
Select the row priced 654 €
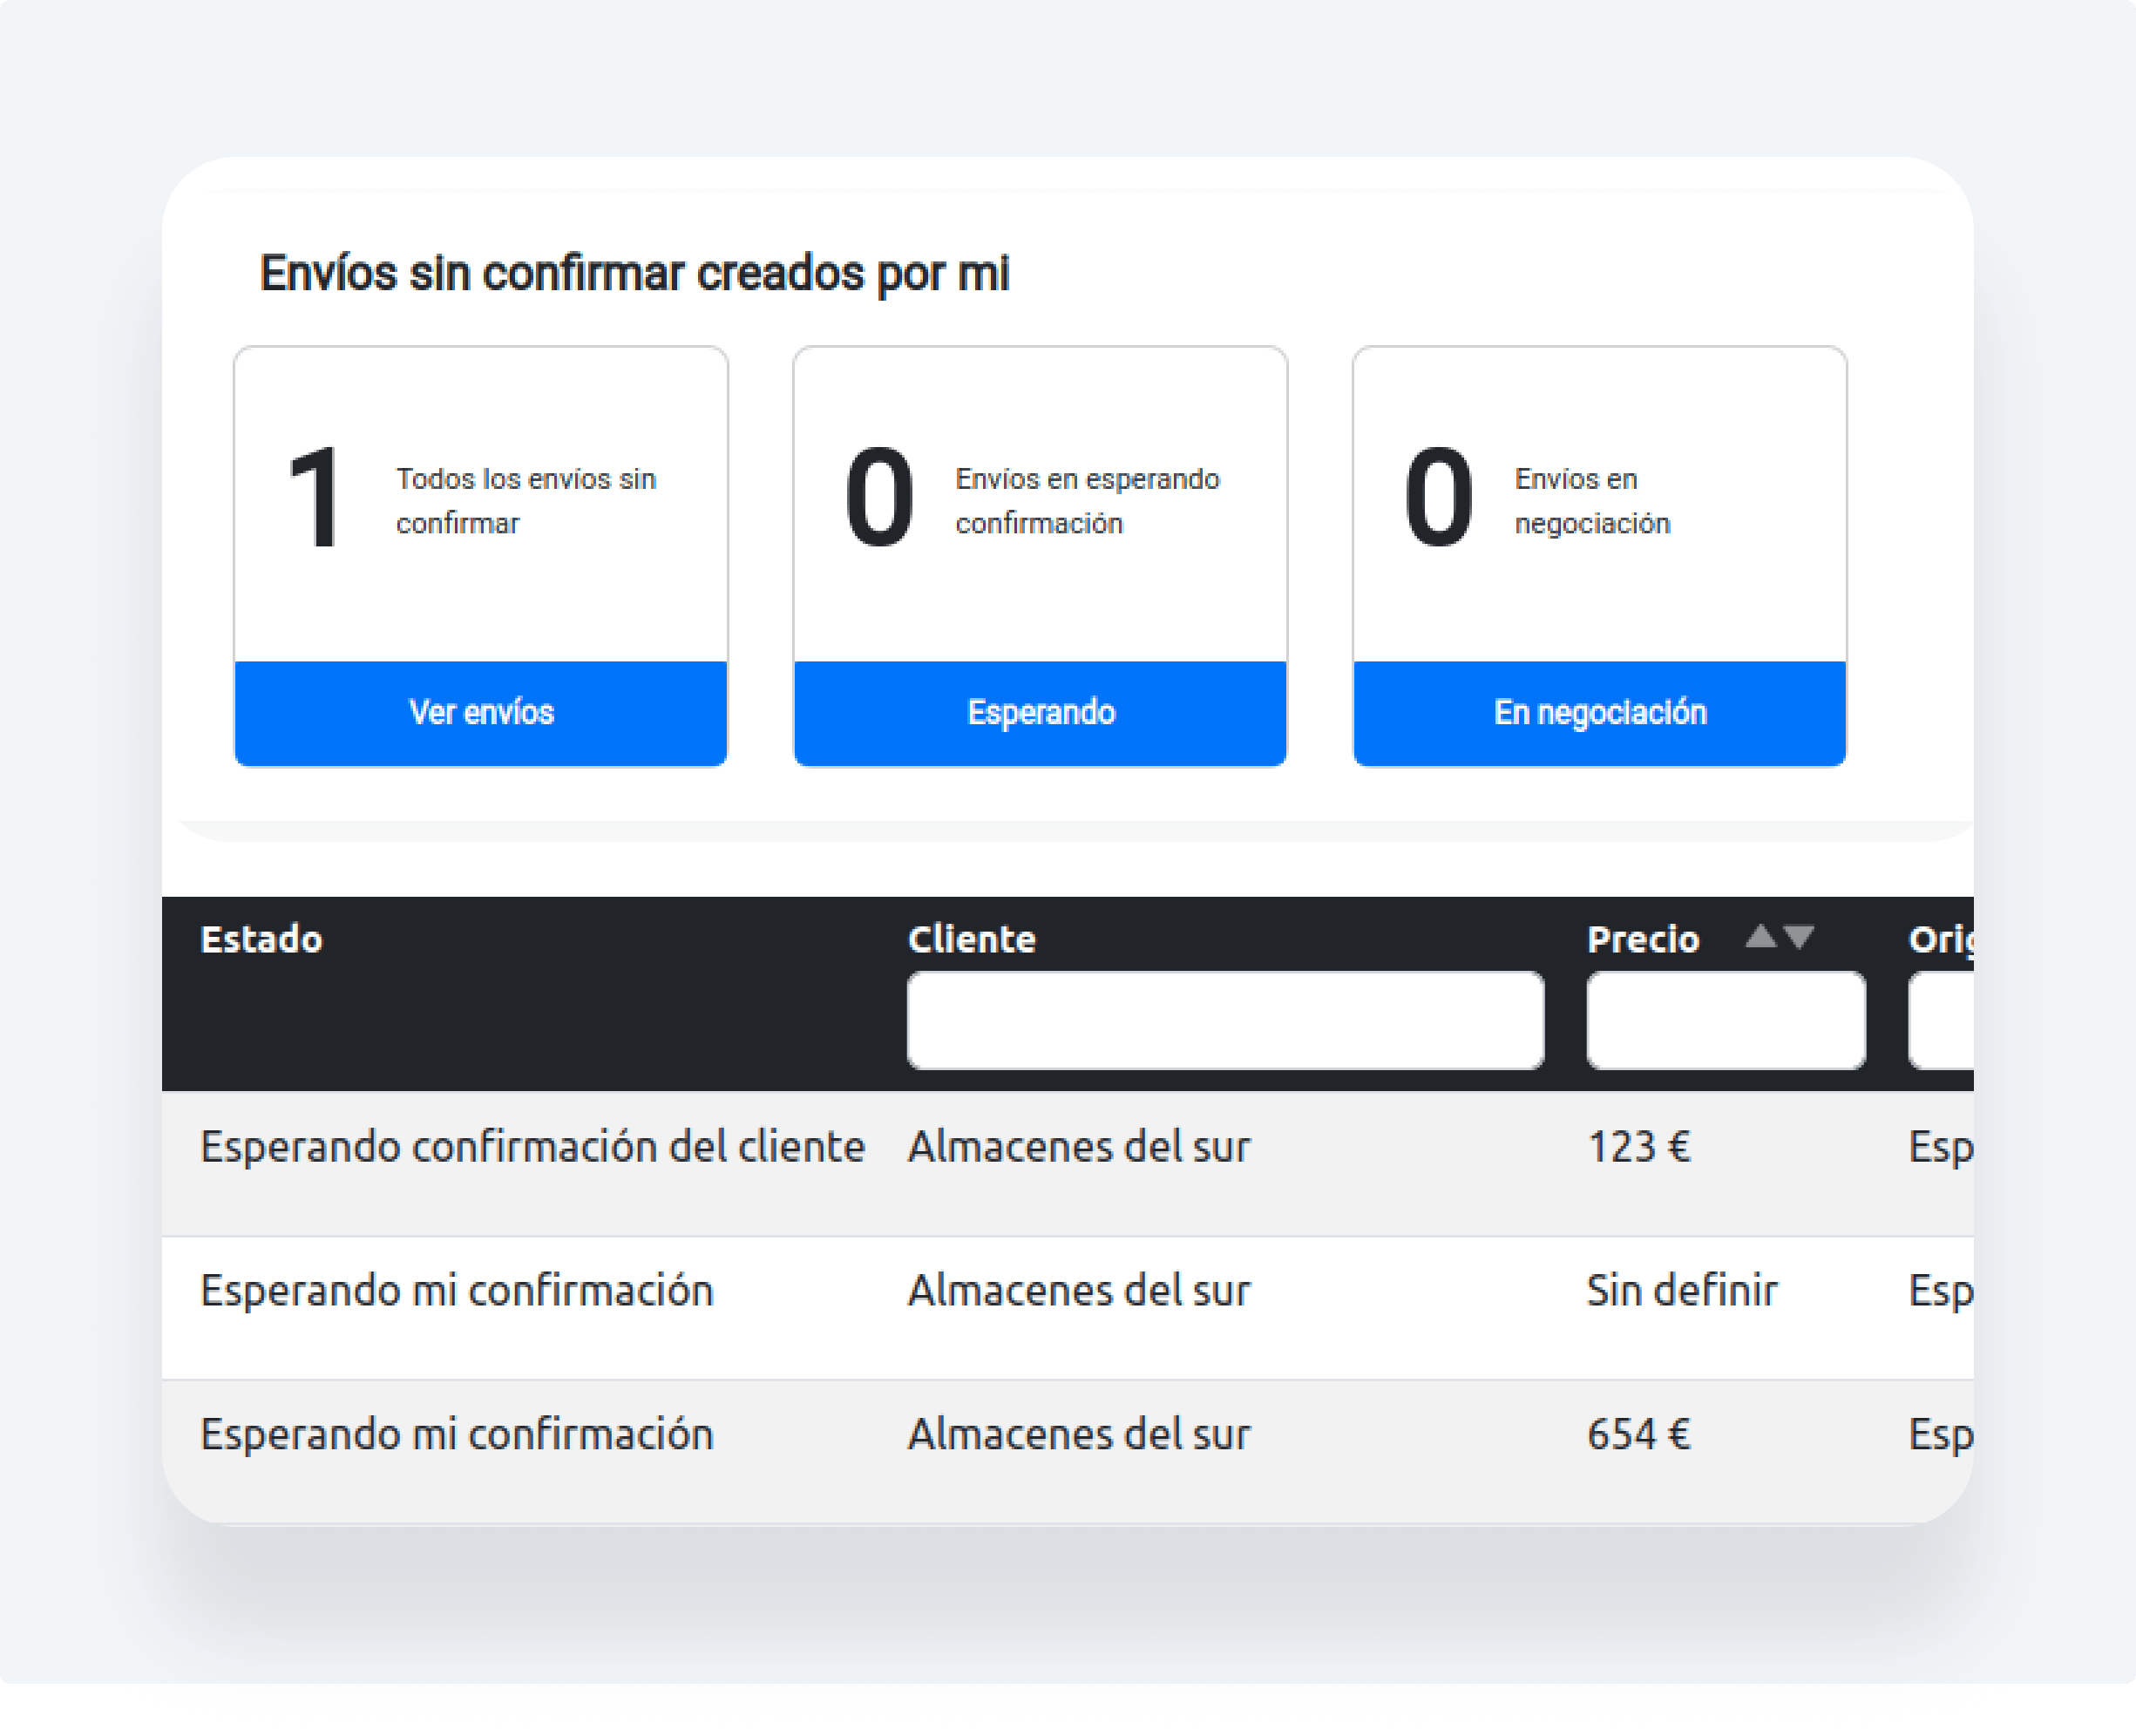(1638, 1435)
